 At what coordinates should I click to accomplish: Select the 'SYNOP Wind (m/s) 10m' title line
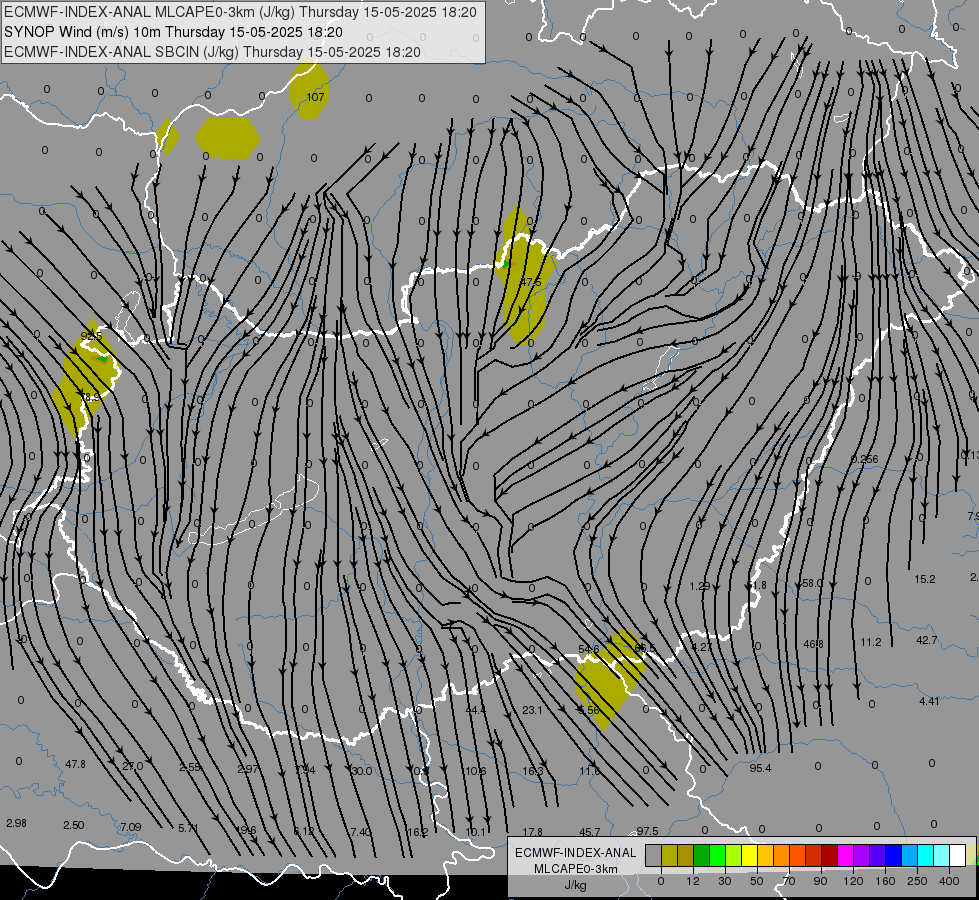click(x=173, y=32)
